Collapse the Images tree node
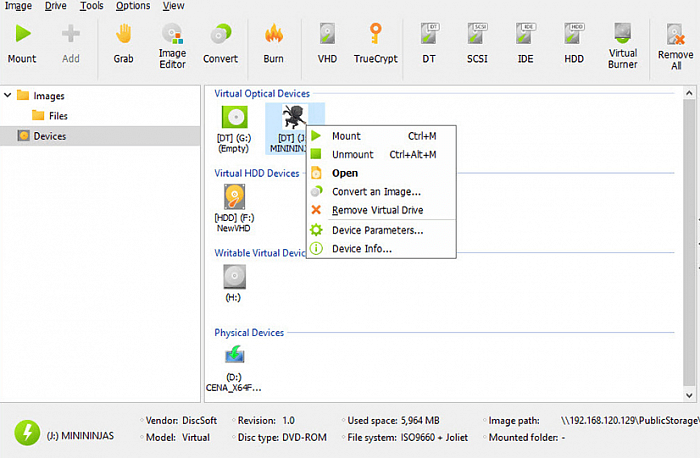Screen dimensions: 700x458 point(8,95)
